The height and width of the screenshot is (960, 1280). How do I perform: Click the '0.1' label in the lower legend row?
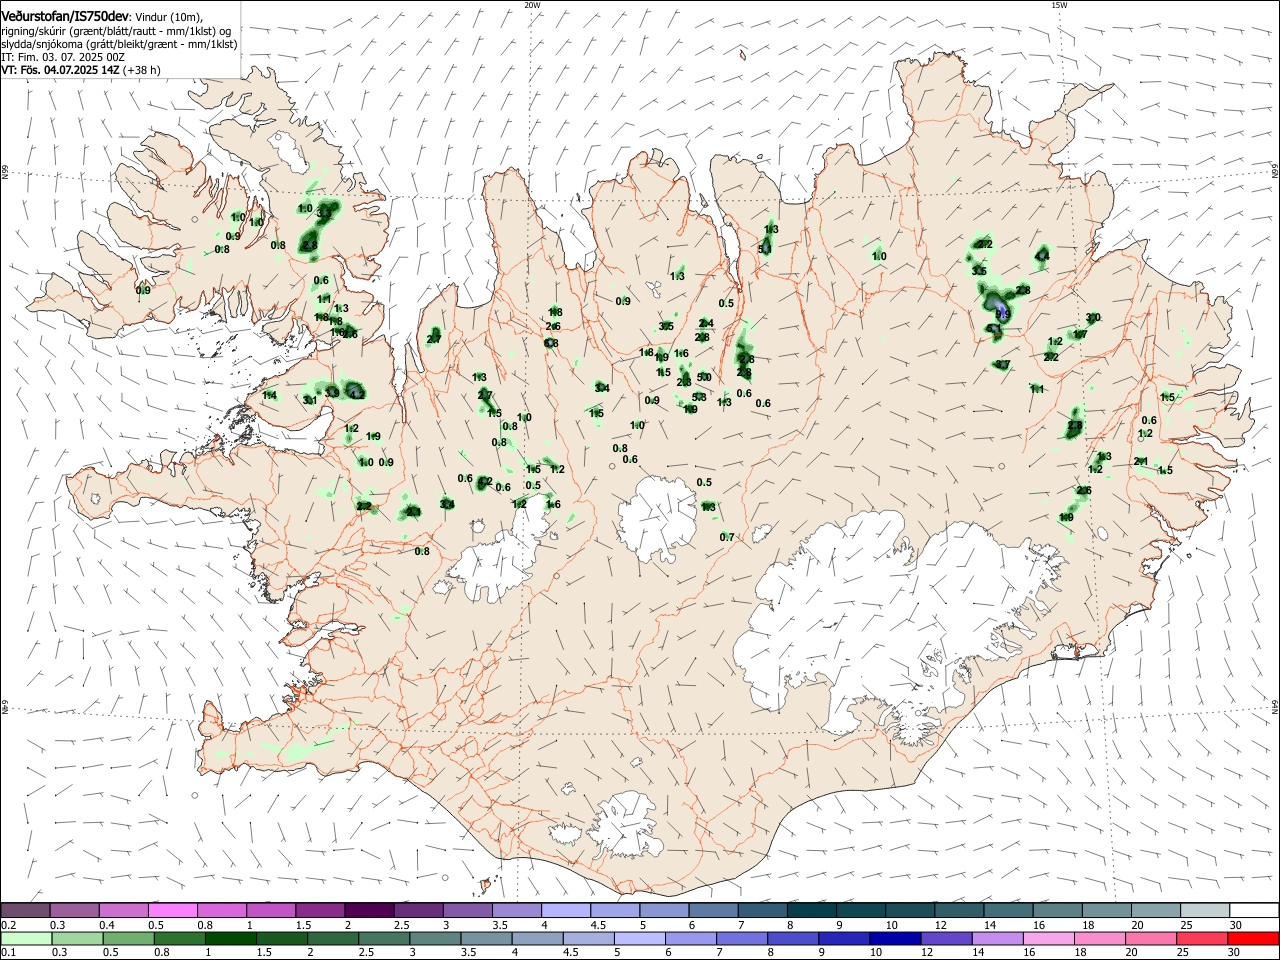[x=9, y=952]
